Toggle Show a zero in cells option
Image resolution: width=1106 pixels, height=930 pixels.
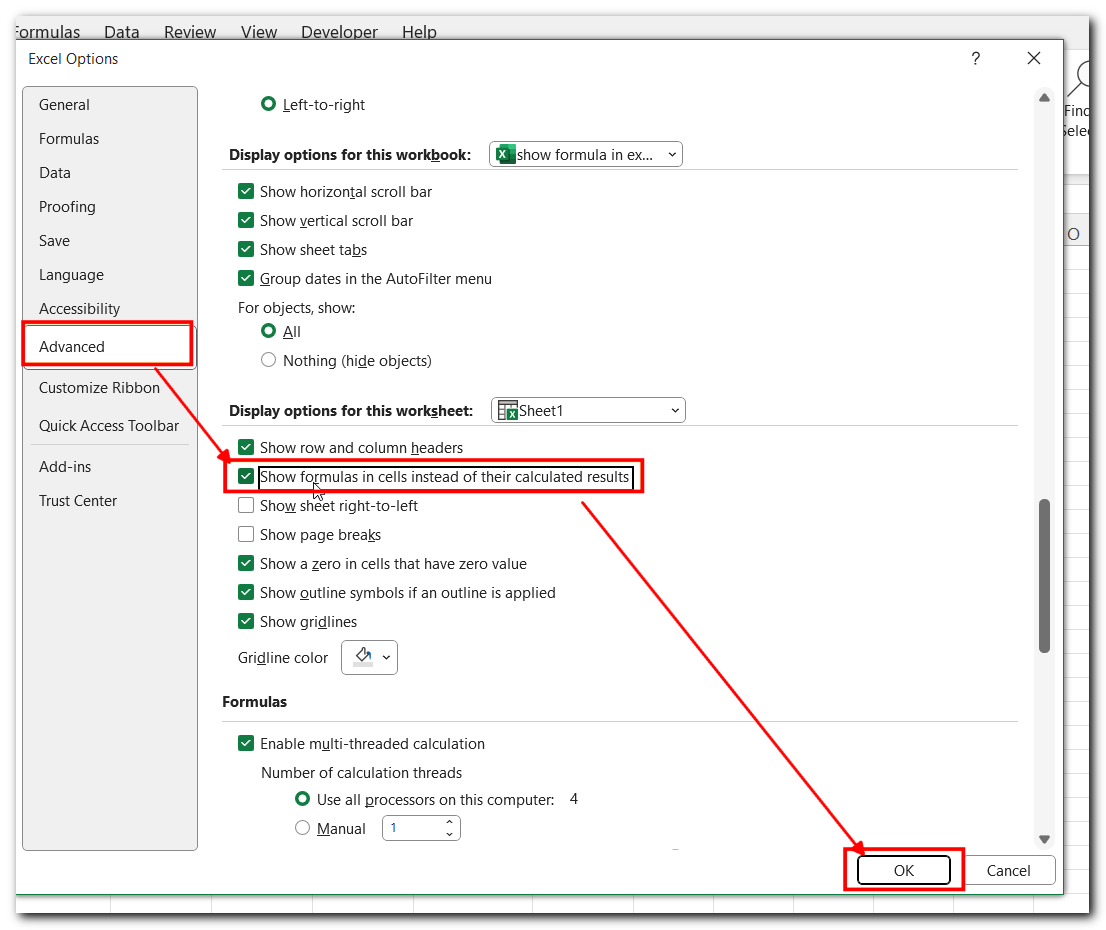[245, 563]
